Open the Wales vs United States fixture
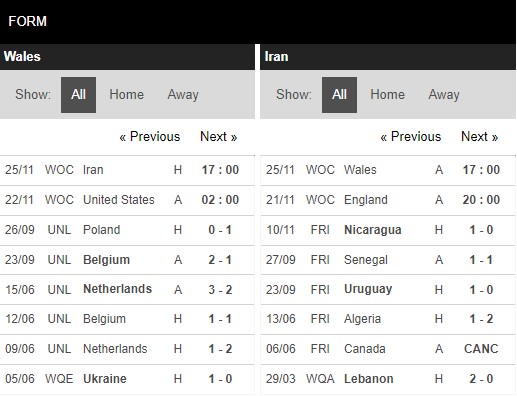517x396 pixels. [x=127, y=200]
